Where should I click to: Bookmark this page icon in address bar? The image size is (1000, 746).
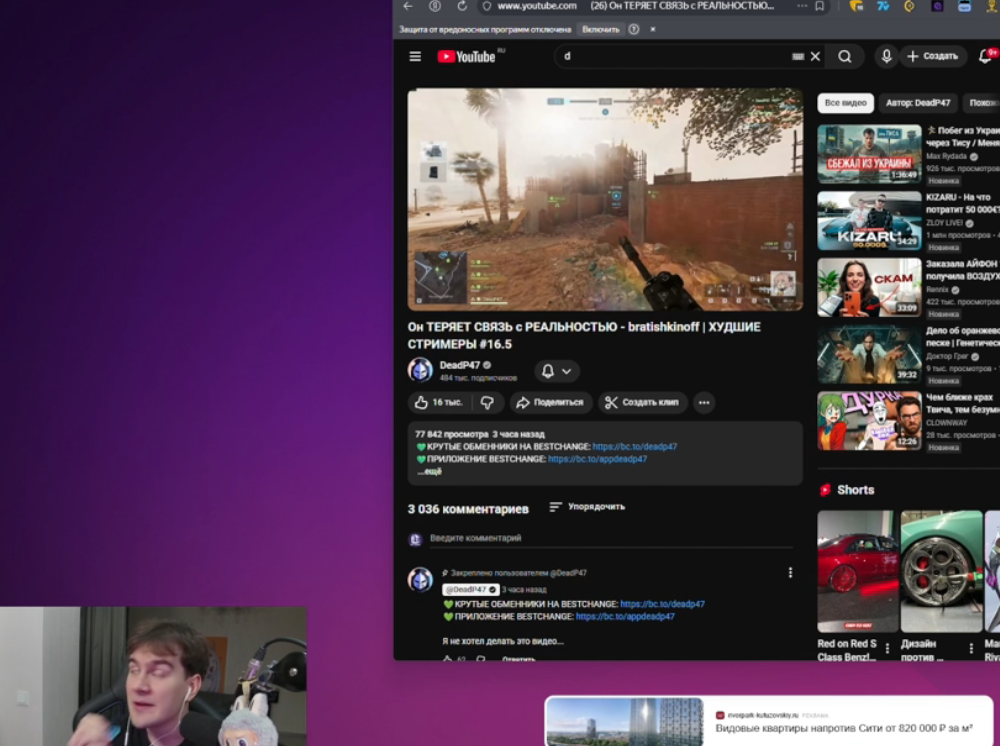tap(820, 6)
